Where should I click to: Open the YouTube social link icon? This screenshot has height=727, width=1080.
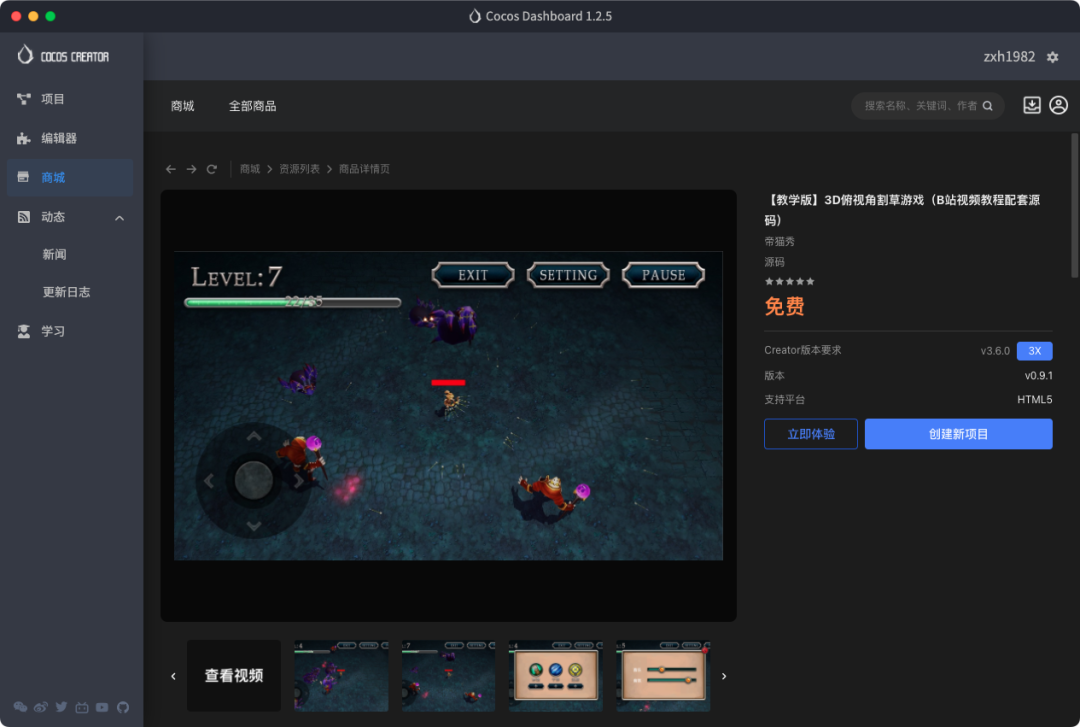pyautogui.click(x=102, y=707)
